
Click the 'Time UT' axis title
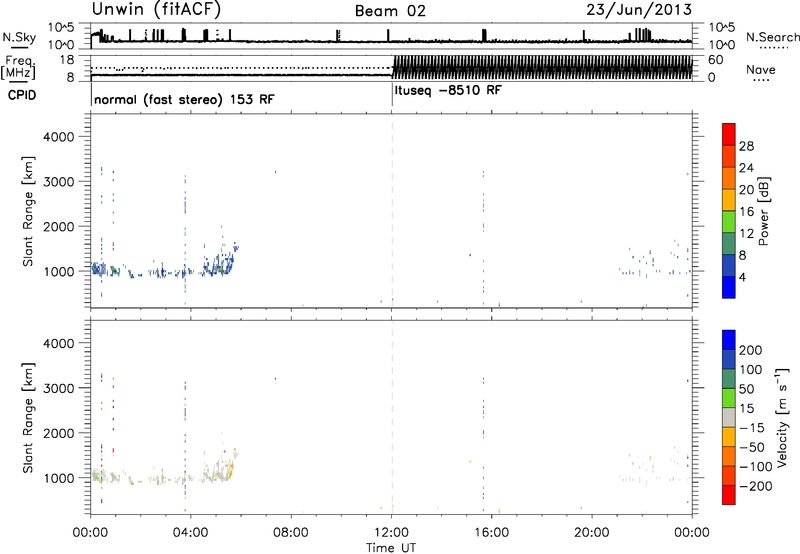coord(391,548)
